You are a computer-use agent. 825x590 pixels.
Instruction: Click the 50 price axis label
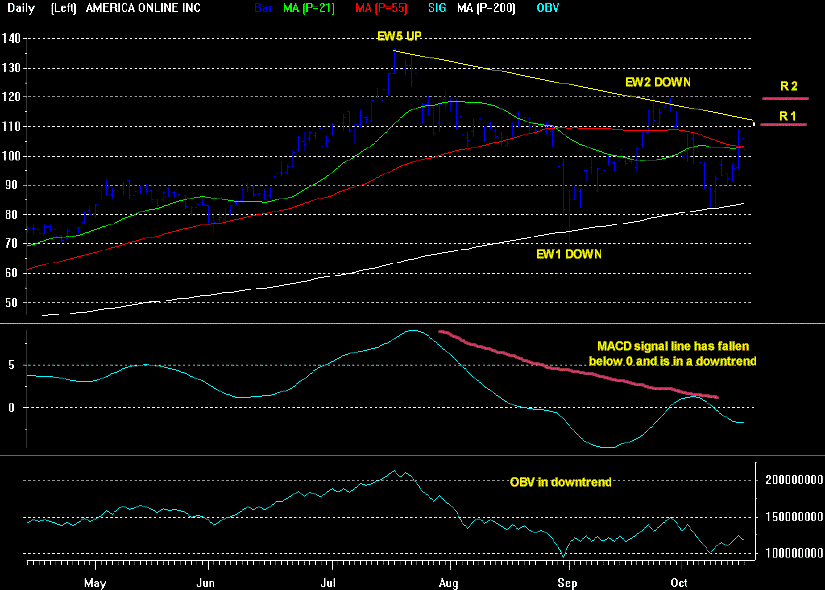click(11, 303)
